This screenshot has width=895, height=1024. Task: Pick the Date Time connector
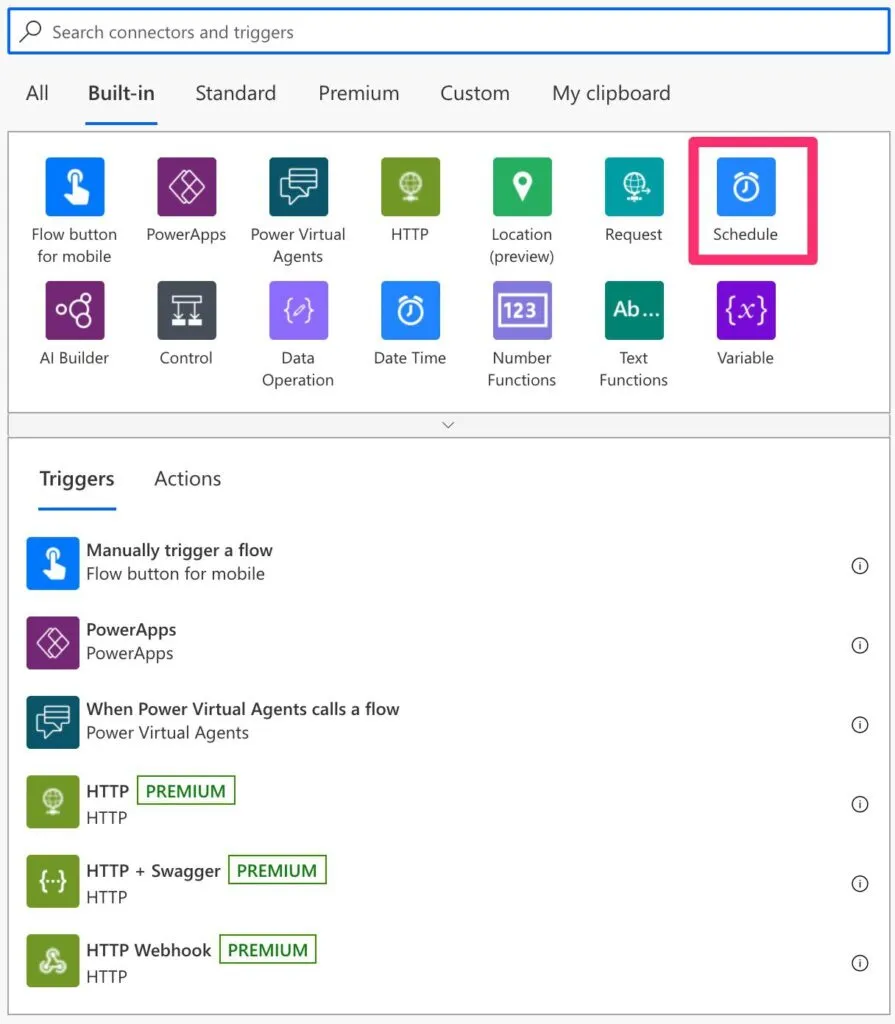coord(410,311)
